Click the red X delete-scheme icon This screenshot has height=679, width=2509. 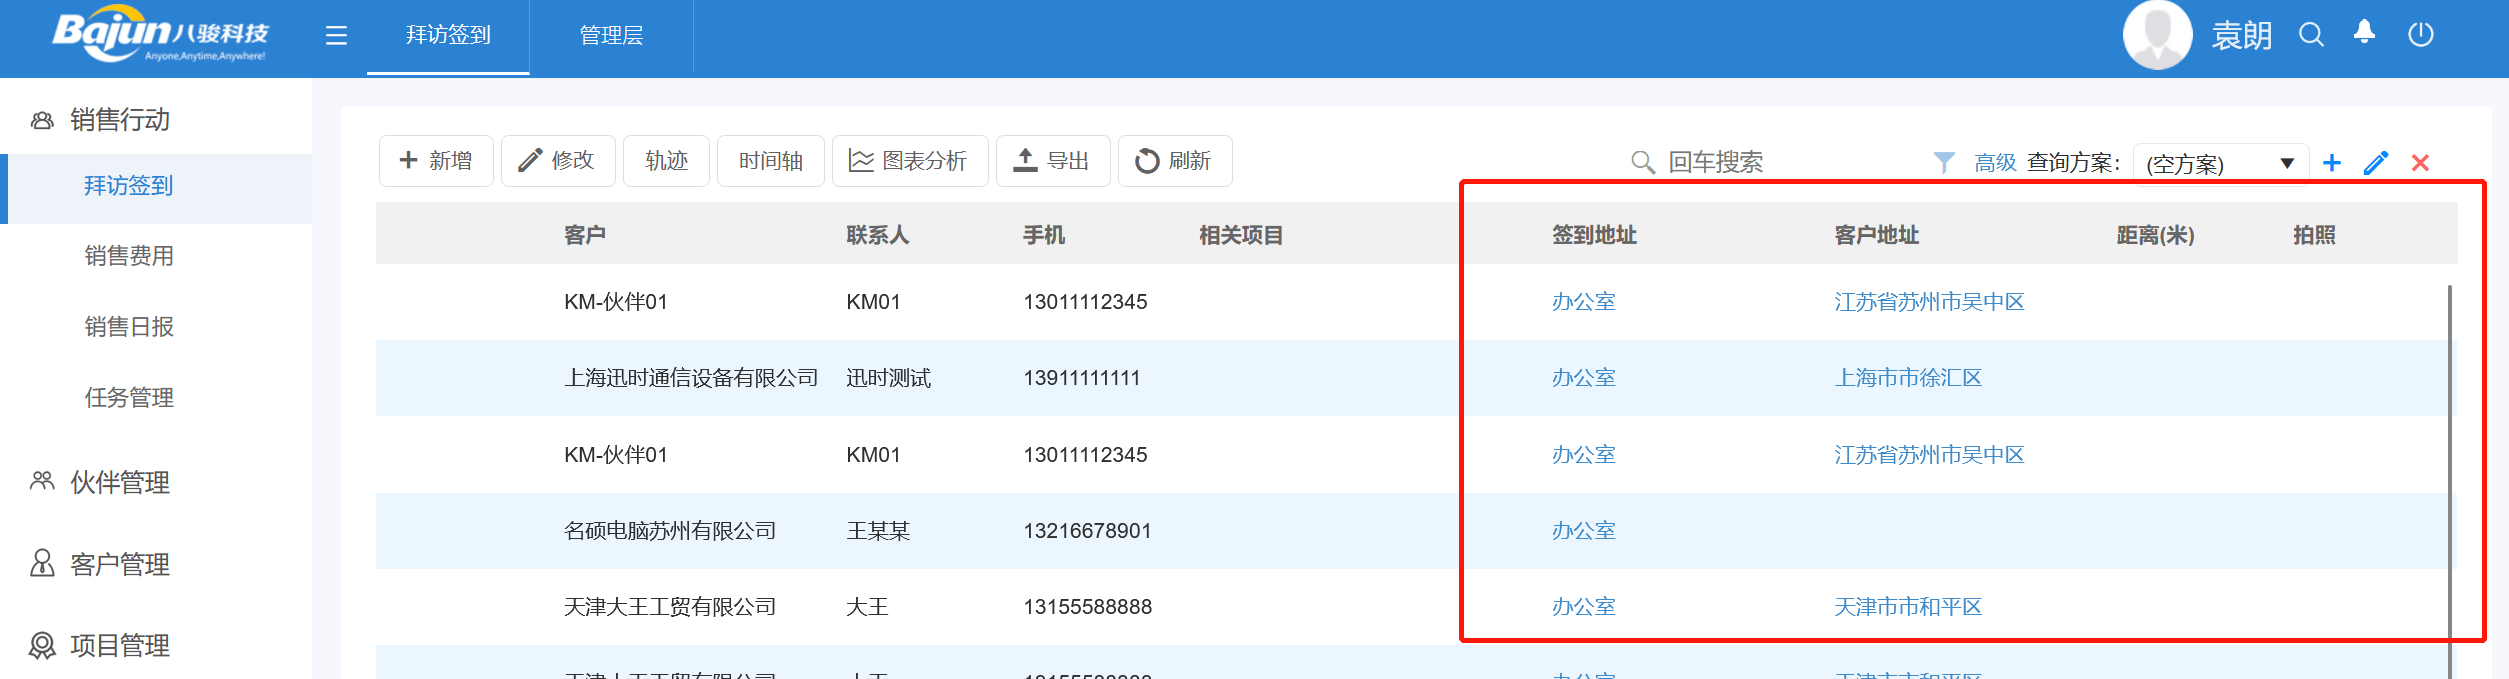[x=2420, y=163]
